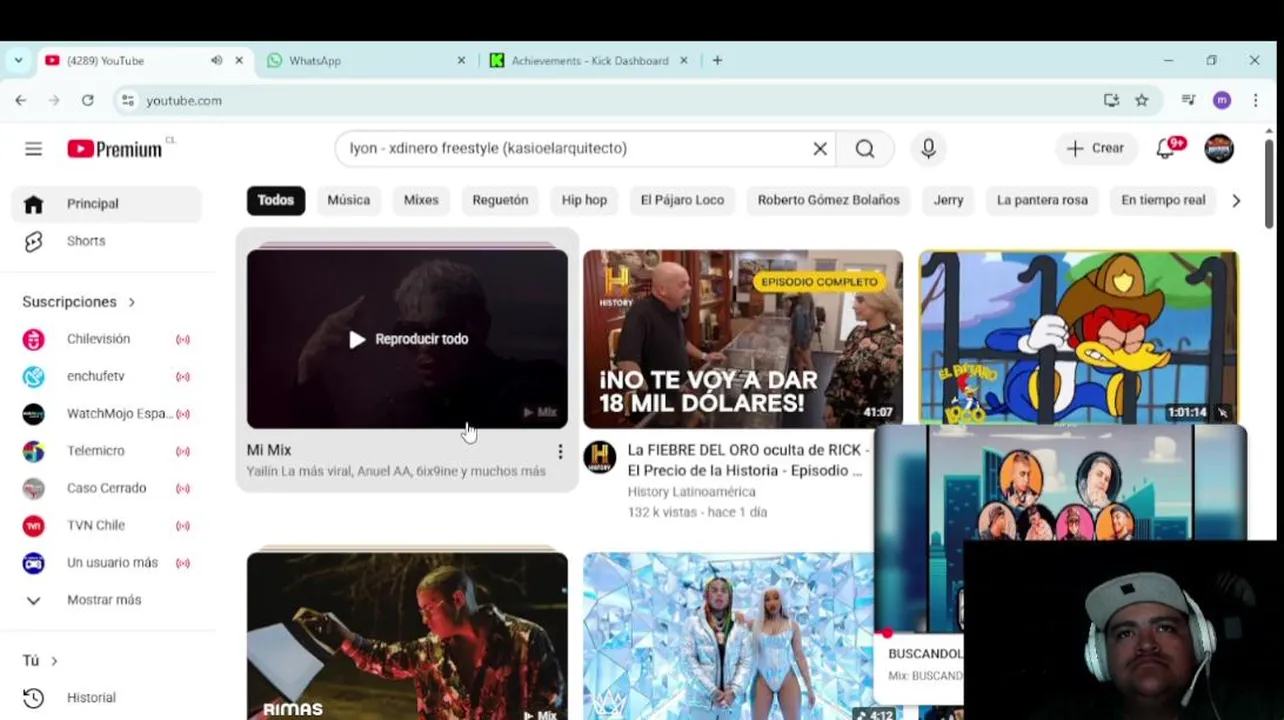Open History Latinoamérica channel name
This screenshot has width=1284, height=720.
point(691,492)
